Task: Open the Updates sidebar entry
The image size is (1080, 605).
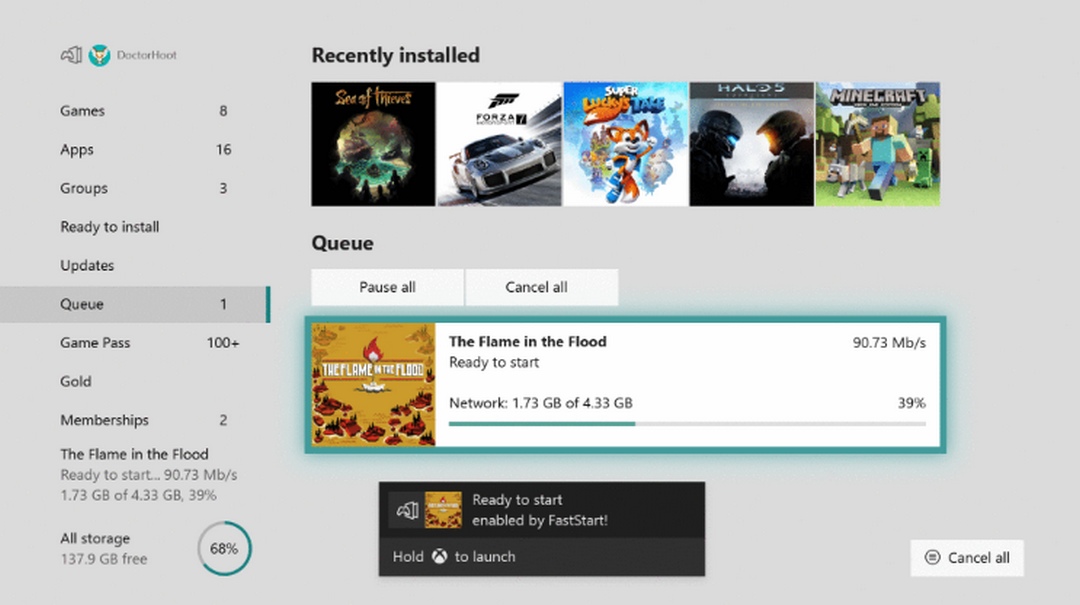Action: point(87,266)
